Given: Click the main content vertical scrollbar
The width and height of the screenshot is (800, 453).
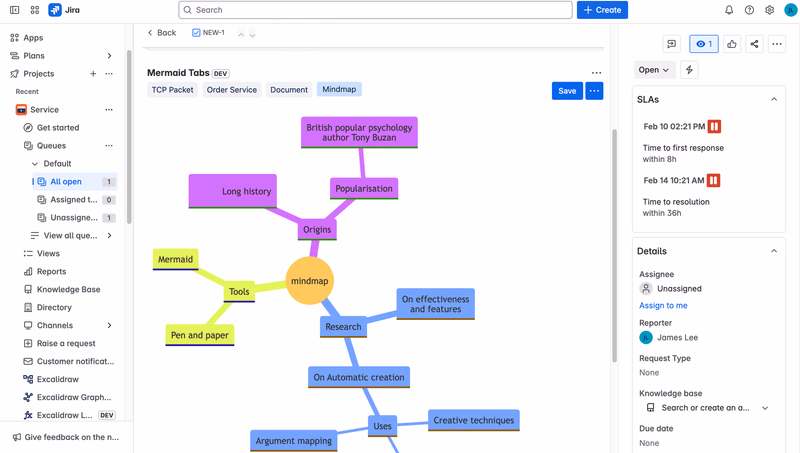Looking at the screenshot, I should click(x=614, y=245).
